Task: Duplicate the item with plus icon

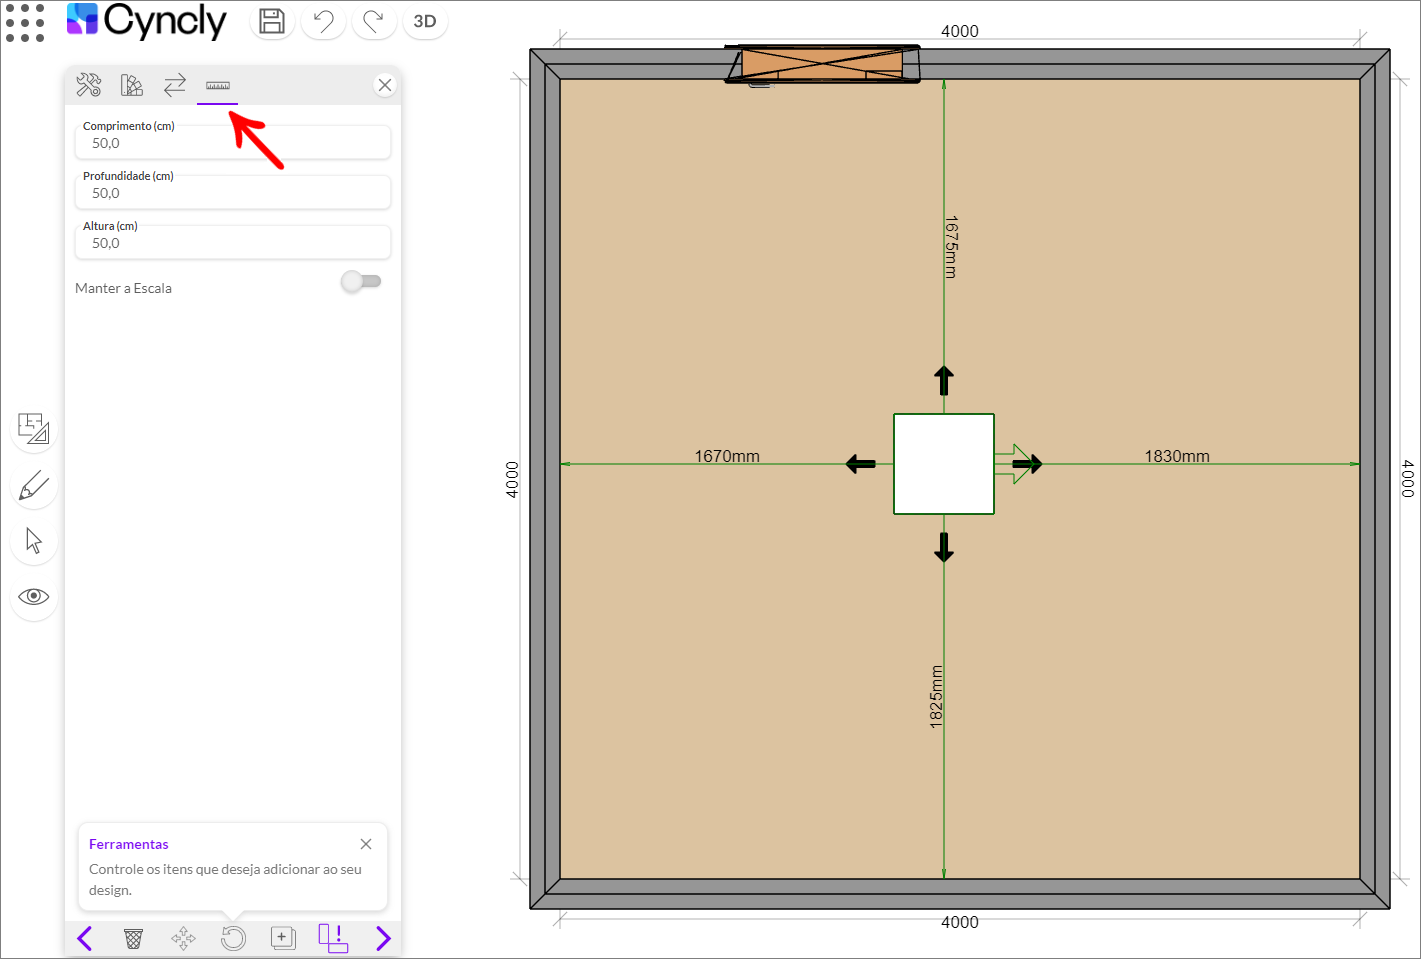Action: (x=283, y=938)
